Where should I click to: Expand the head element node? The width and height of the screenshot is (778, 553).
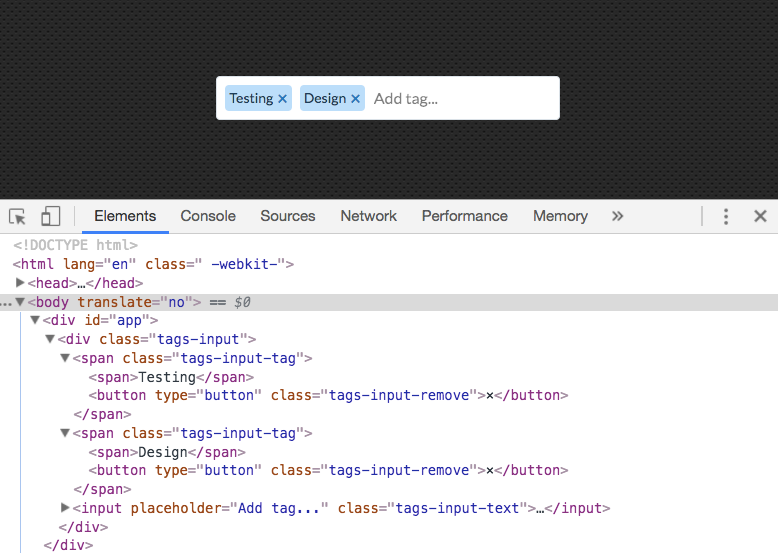(x=20, y=283)
